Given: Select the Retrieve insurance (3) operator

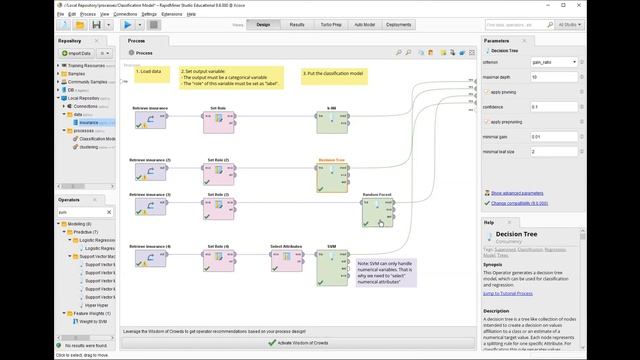Looking at the screenshot, I should click(151, 207).
